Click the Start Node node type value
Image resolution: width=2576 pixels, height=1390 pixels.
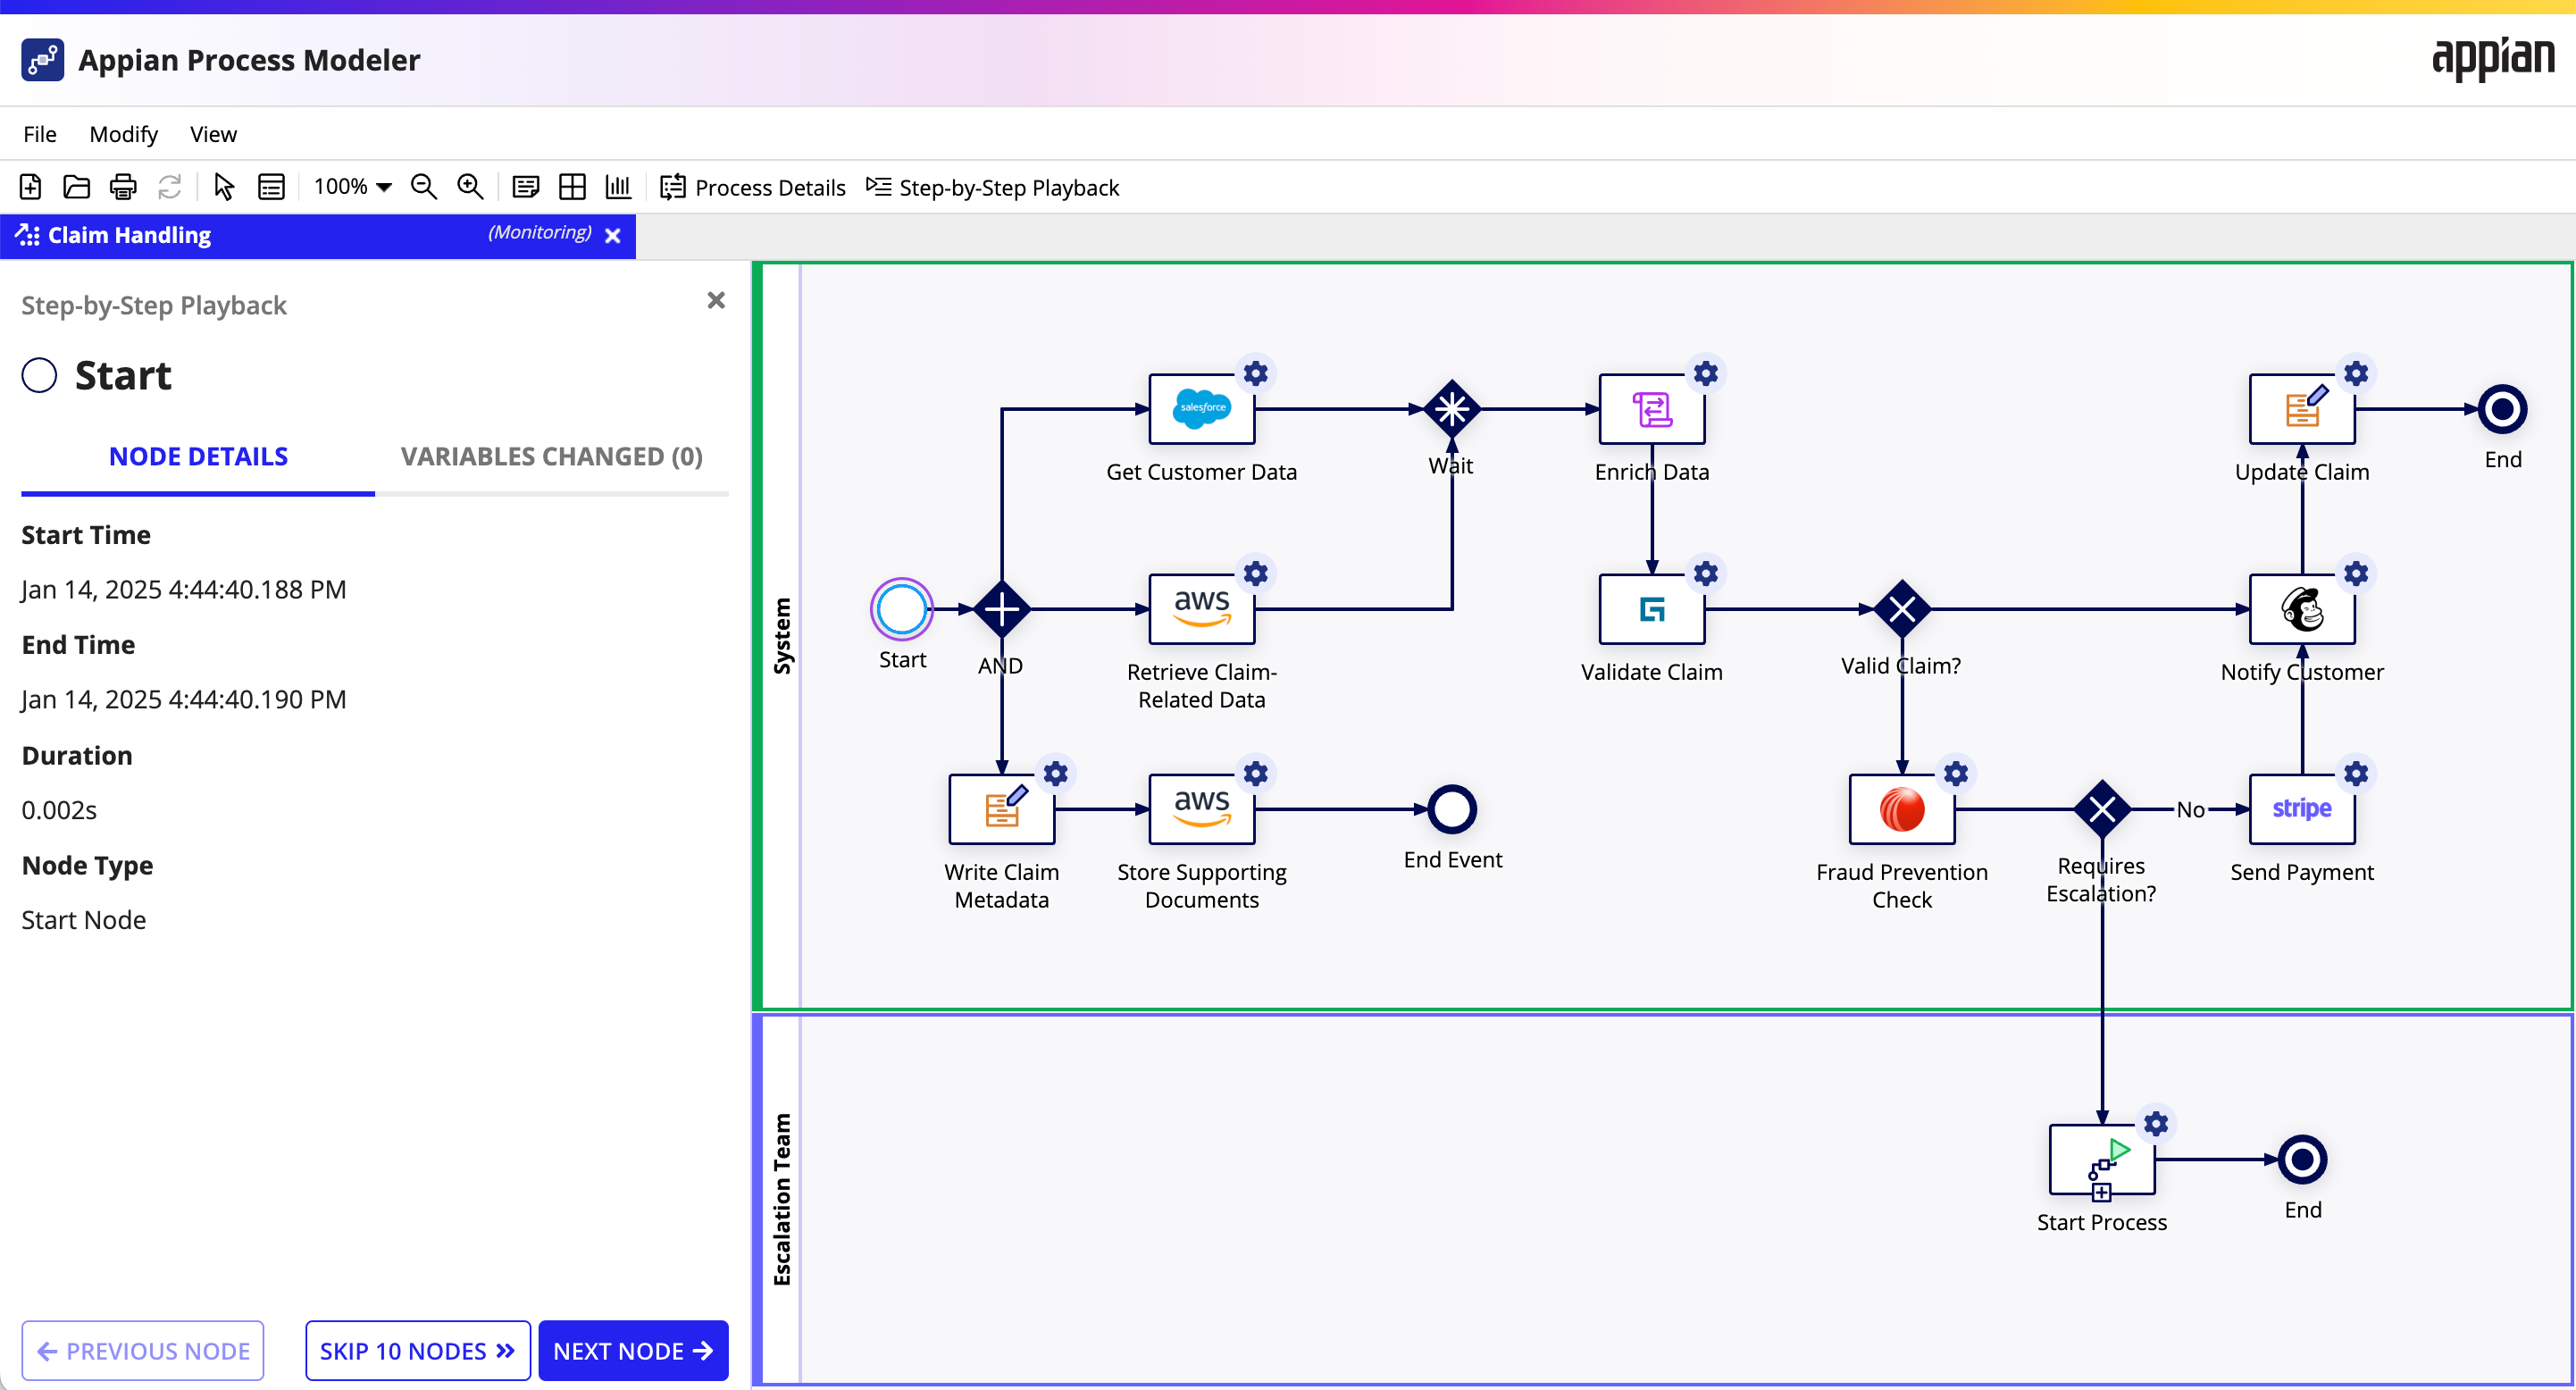click(84, 919)
